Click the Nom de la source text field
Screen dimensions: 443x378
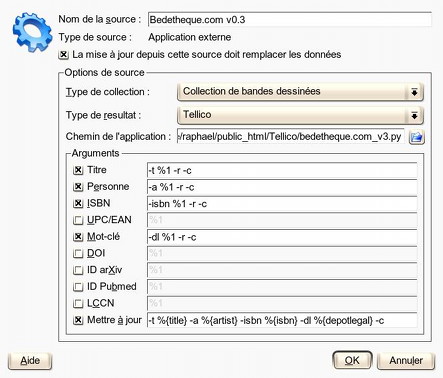289,20
